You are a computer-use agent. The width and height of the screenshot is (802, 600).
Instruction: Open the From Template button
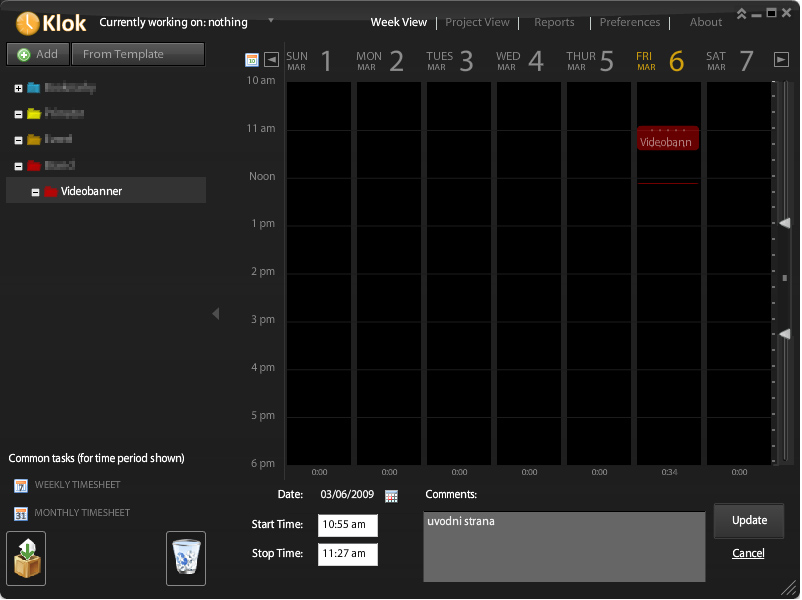click(138, 54)
